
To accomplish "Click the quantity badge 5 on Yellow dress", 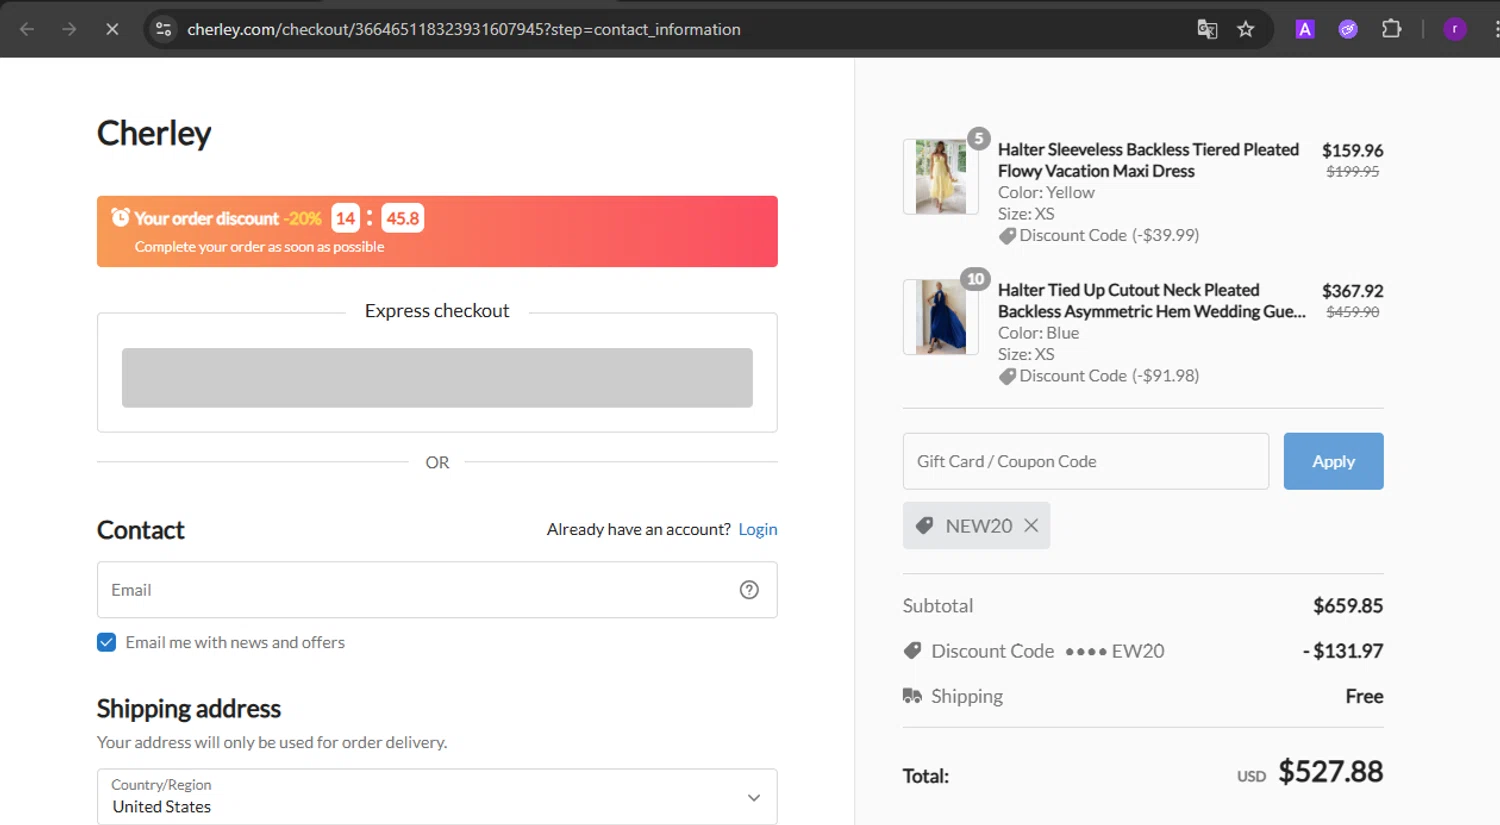I will point(979,138).
